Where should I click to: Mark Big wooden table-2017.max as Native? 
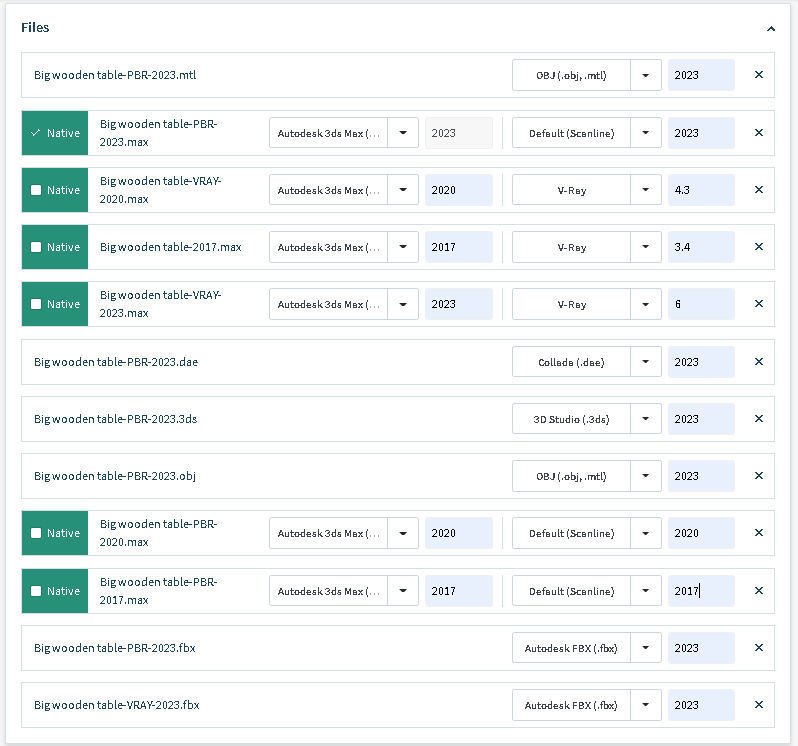(x=36, y=247)
